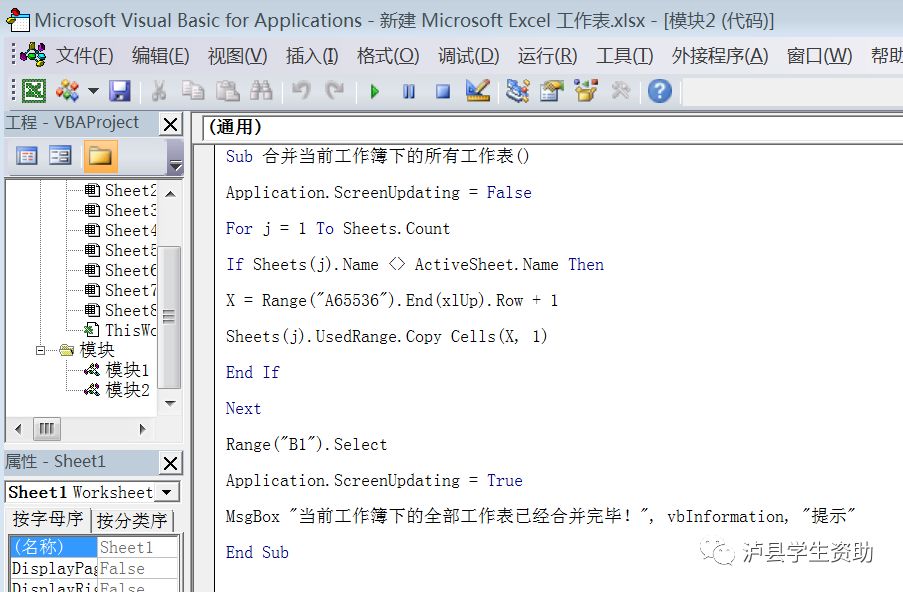
Task: Open Find with the binoculars icon
Action: point(261,91)
